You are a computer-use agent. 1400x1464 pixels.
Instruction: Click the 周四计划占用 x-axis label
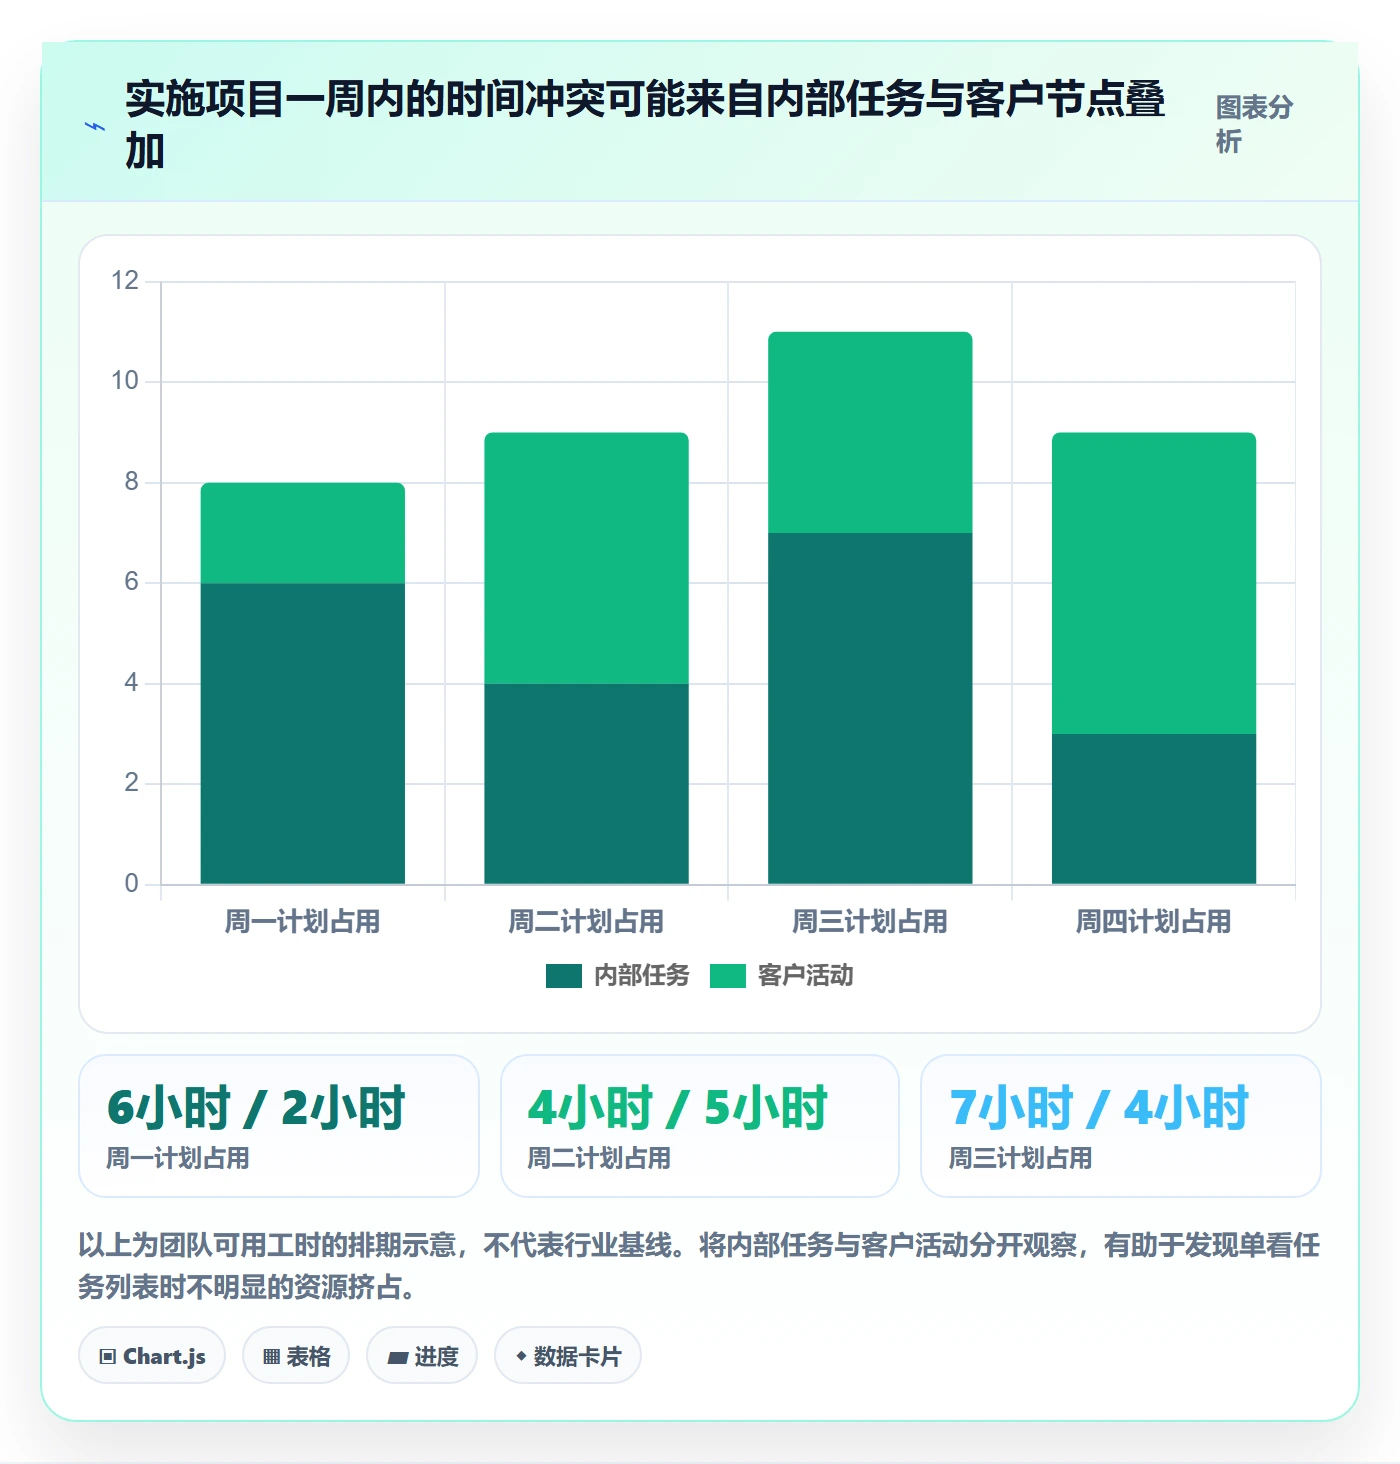(x=1154, y=921)
